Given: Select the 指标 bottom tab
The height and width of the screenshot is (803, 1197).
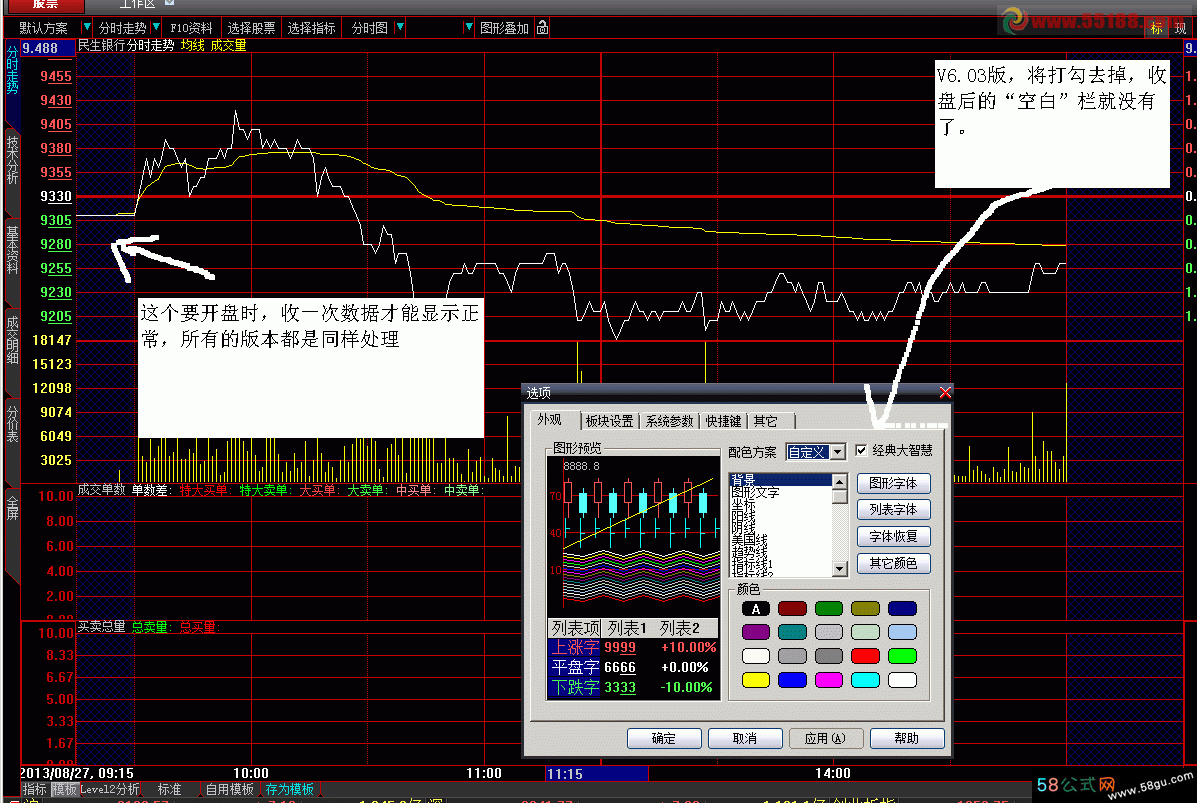Looking at the screenshot, I should (x=34, y=789).
